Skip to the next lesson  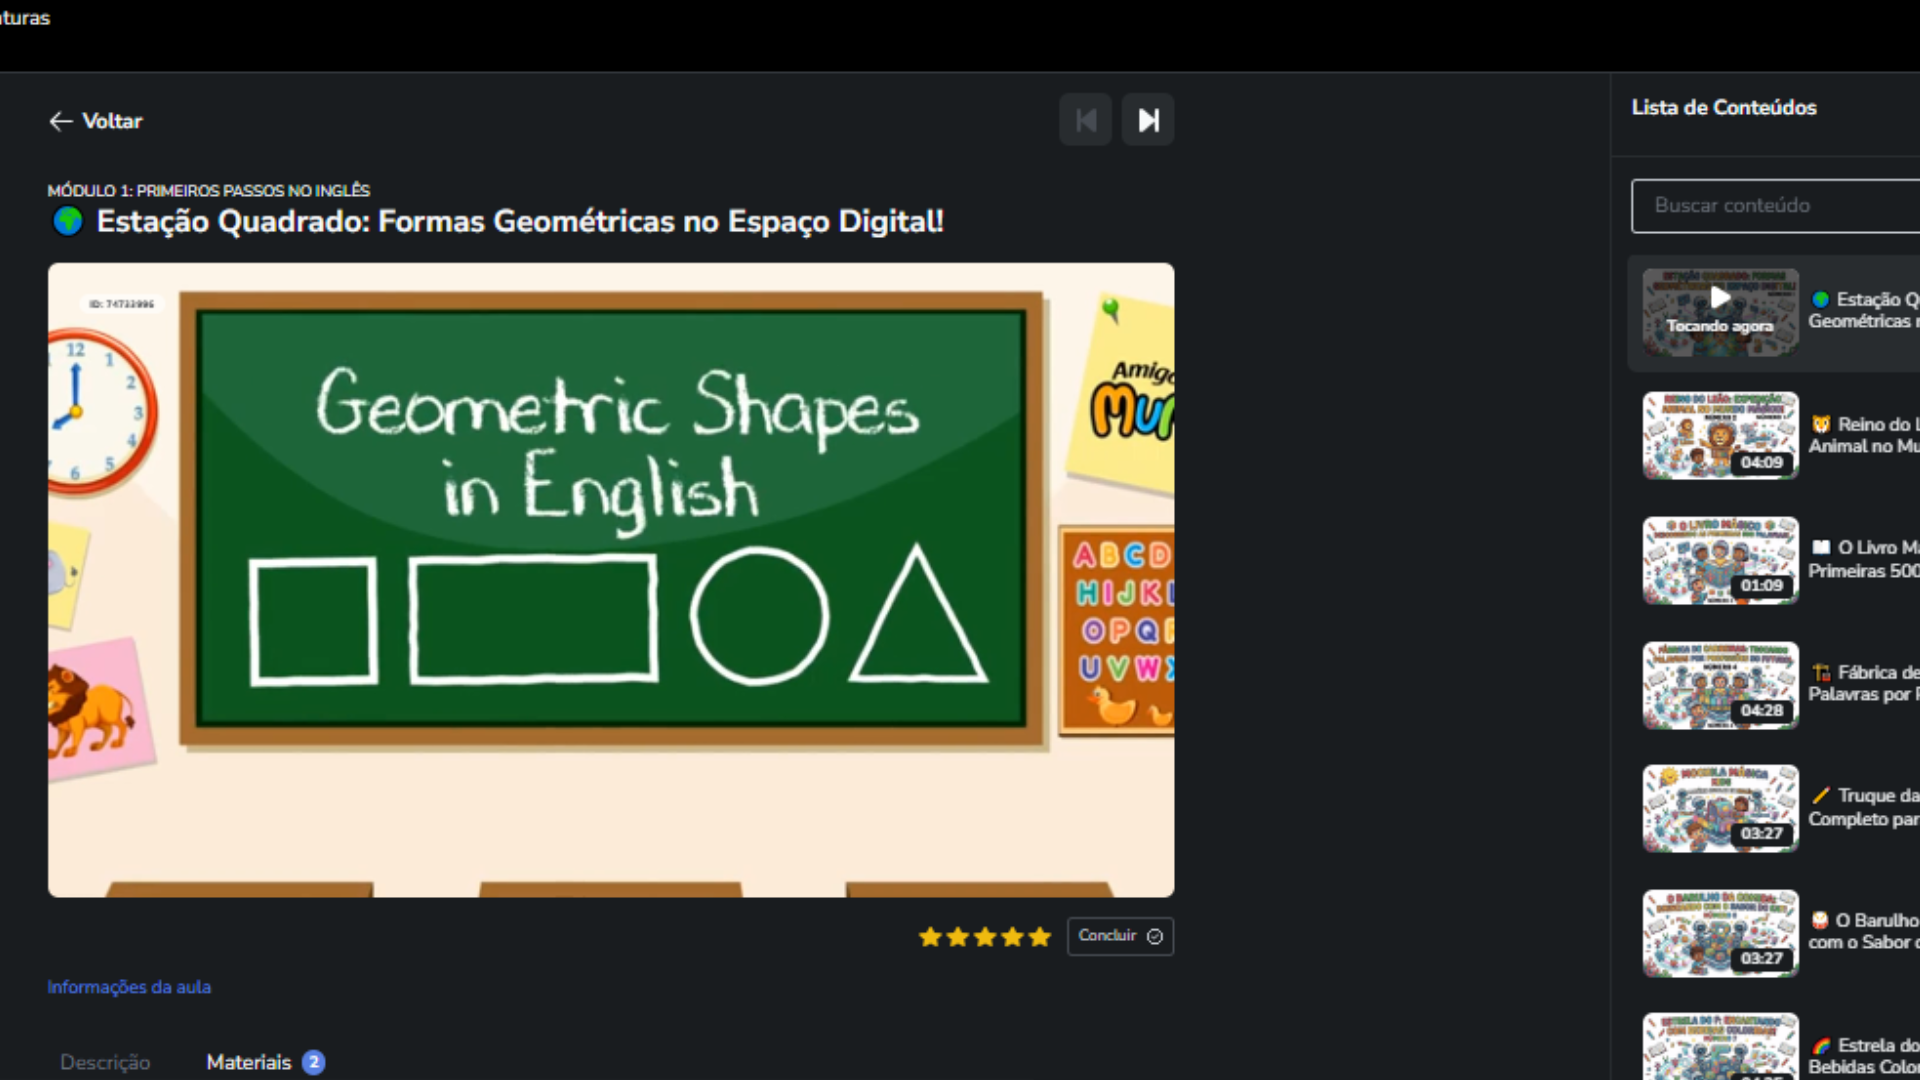pos(1148,120)
